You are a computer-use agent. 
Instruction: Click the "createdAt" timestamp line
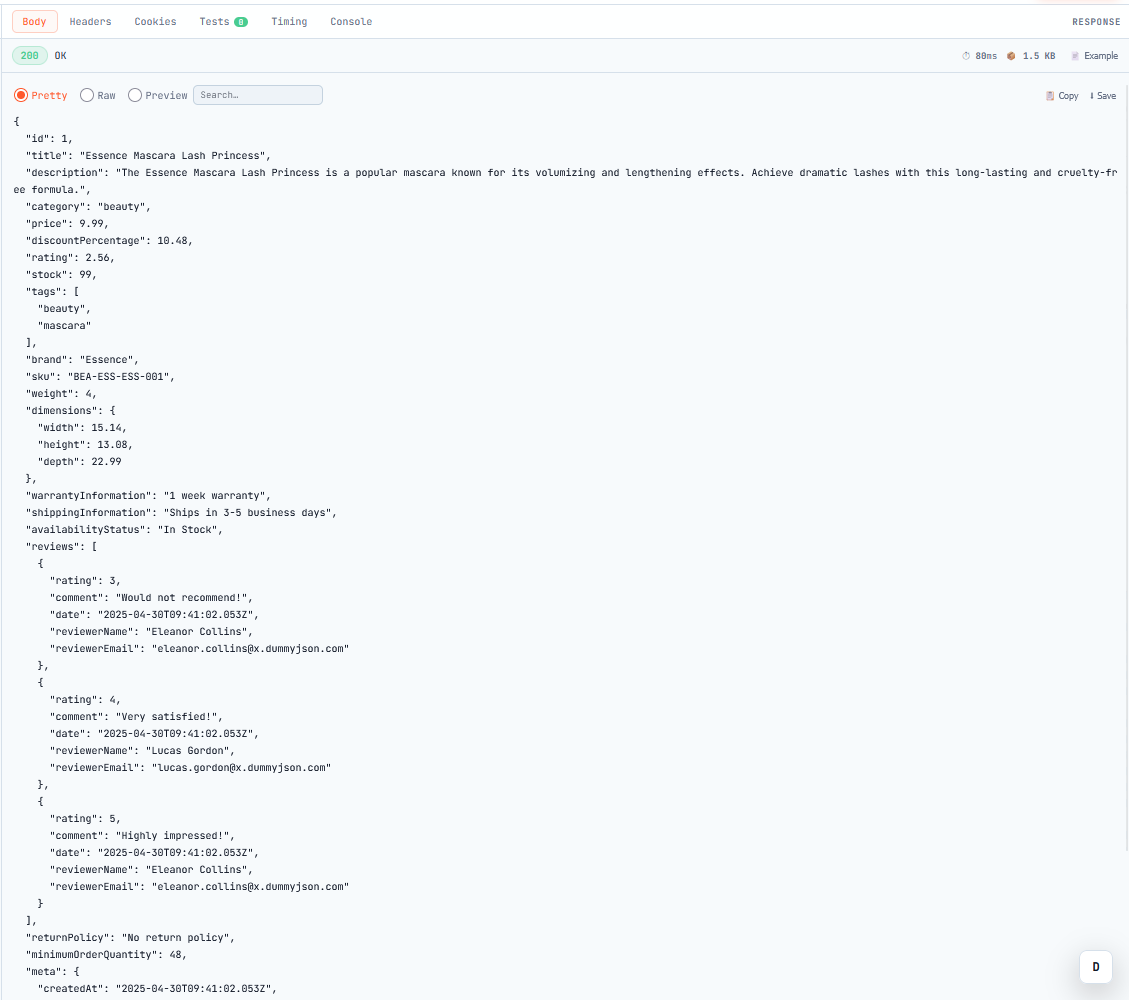(x=157, y=988)
